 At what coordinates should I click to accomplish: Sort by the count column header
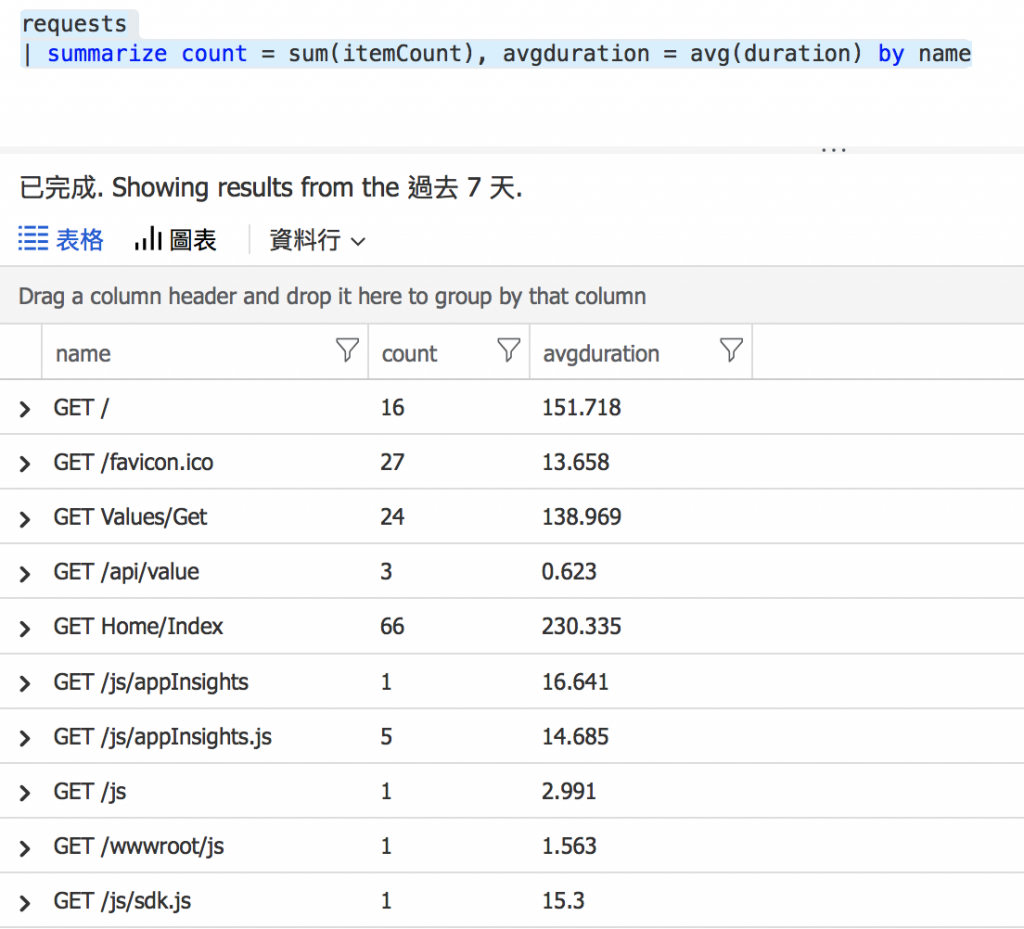pos(409,354)
